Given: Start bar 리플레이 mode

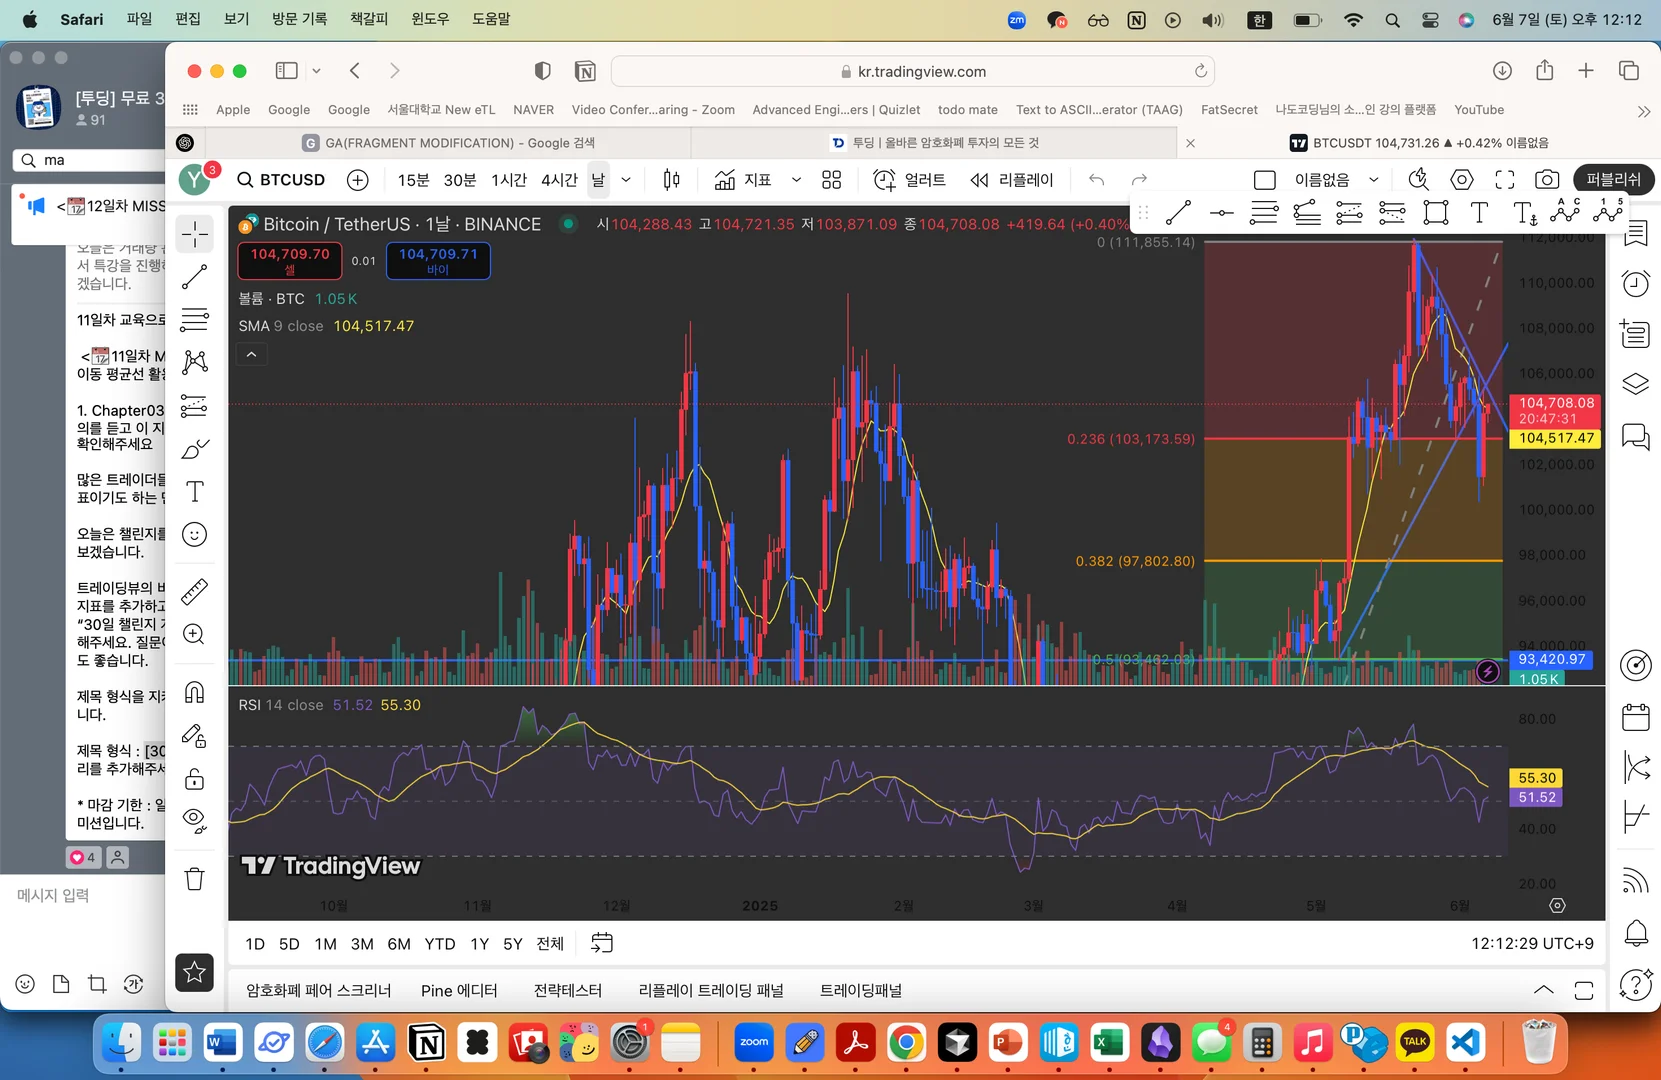Looking at the screenshot, I should click(x=1012, y=180).
